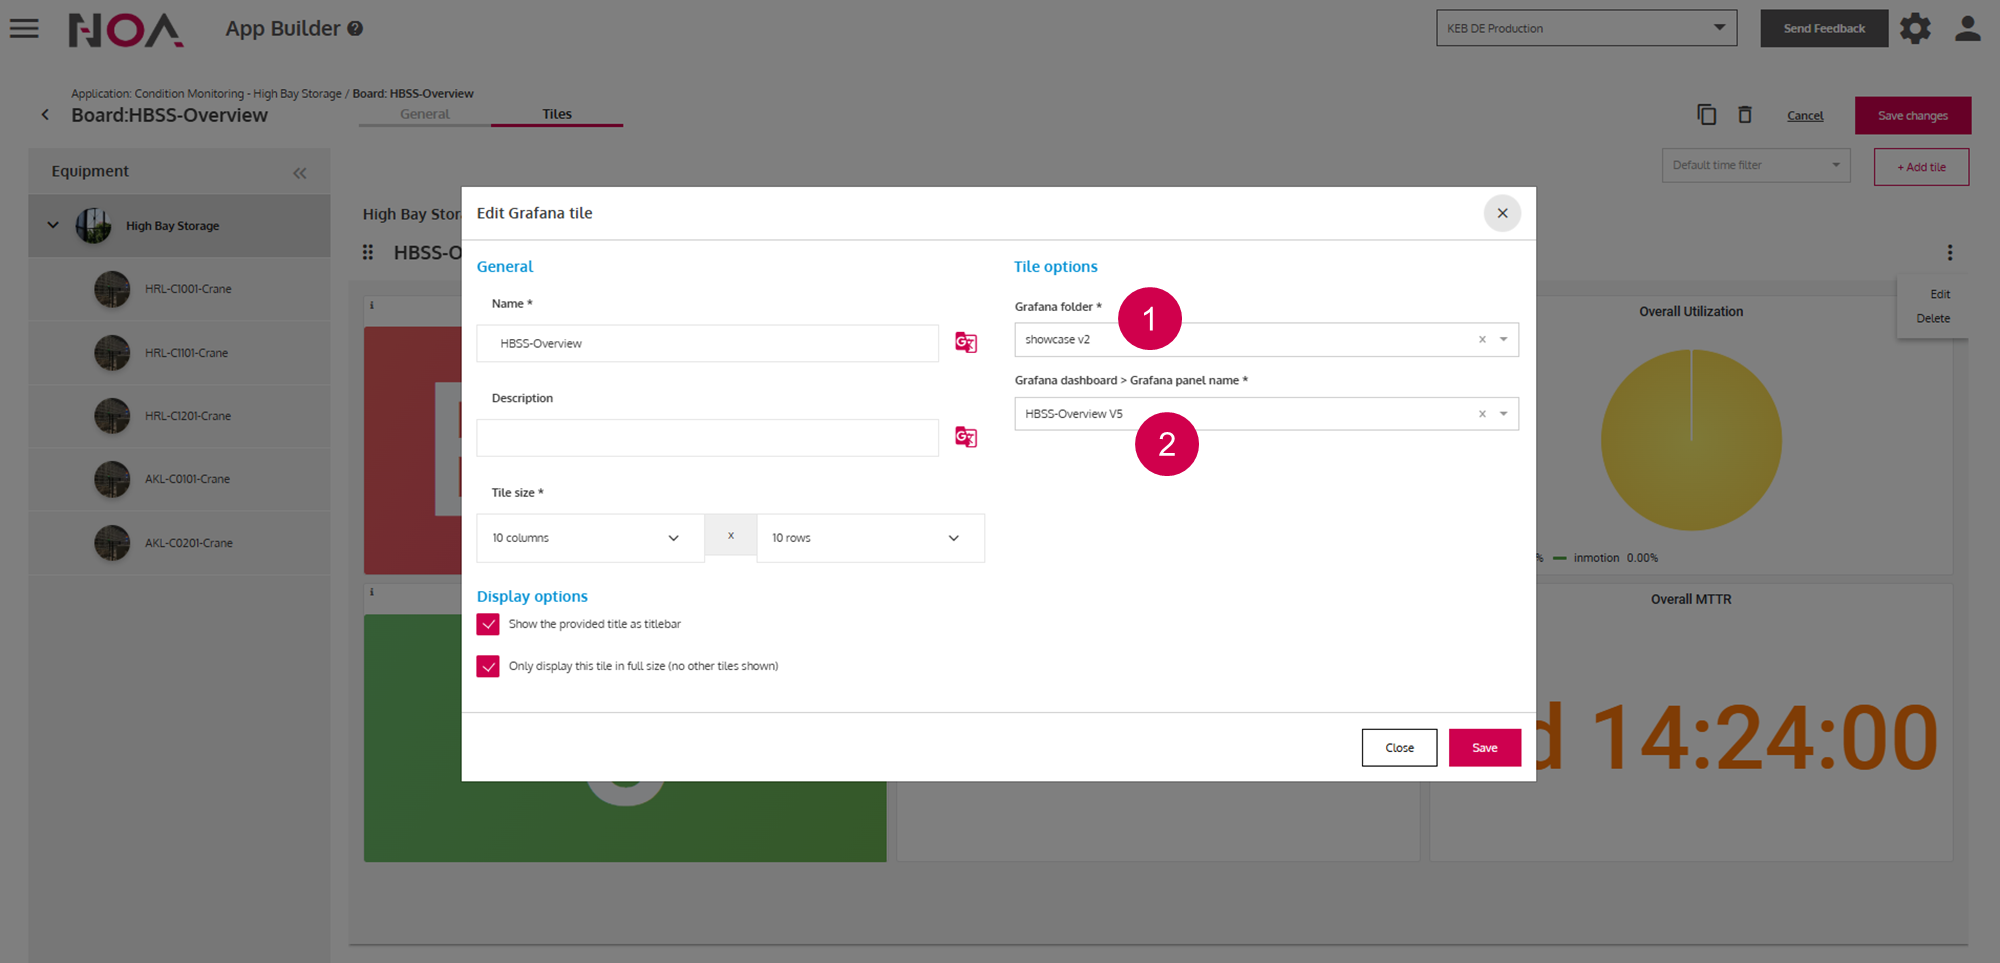Open the Grafana panel name dropdown
The image size is (2000, 963).
click(x=1503, y=414)
